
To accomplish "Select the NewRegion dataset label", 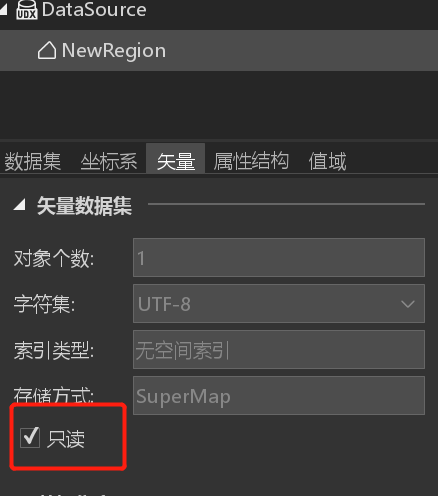I will pyautogui.click(x=114, y=51).
